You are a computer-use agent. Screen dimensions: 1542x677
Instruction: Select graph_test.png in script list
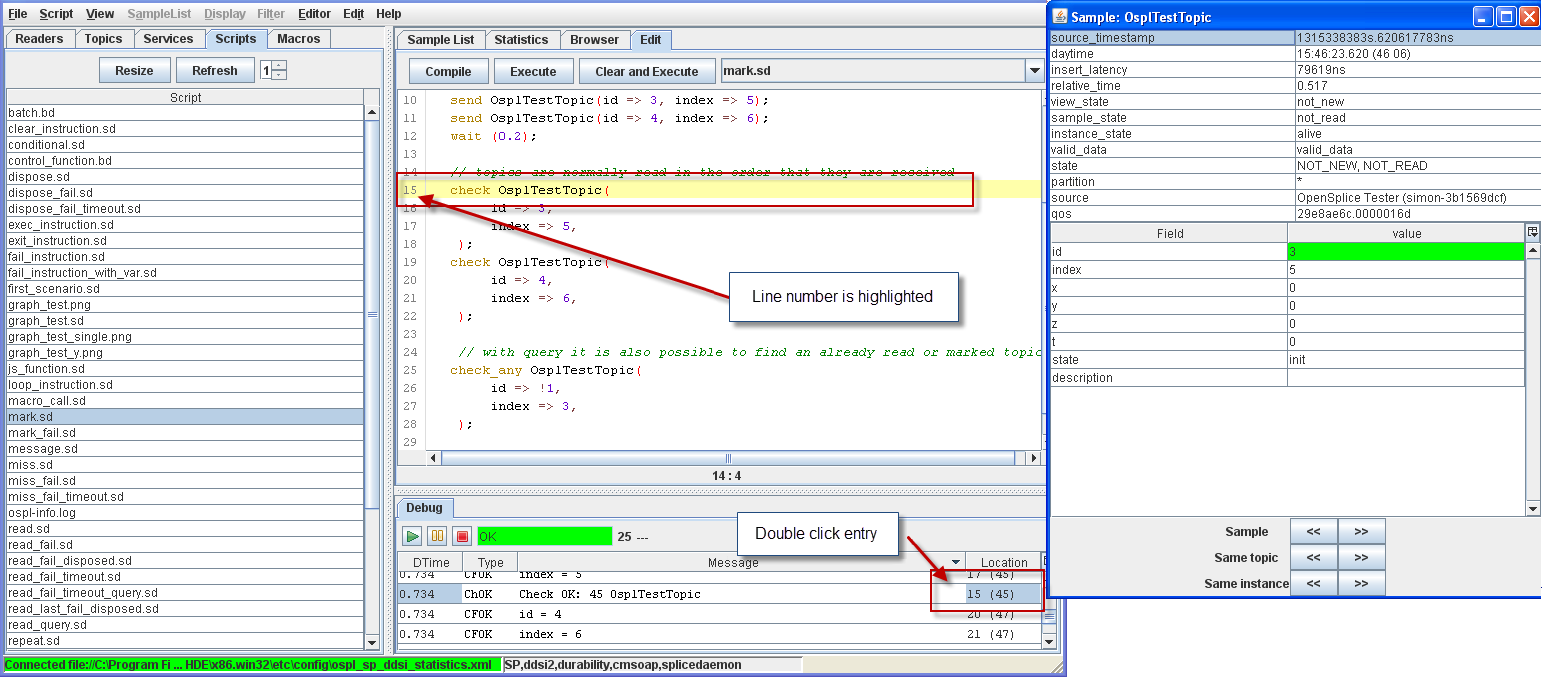[x=185, y=305]
